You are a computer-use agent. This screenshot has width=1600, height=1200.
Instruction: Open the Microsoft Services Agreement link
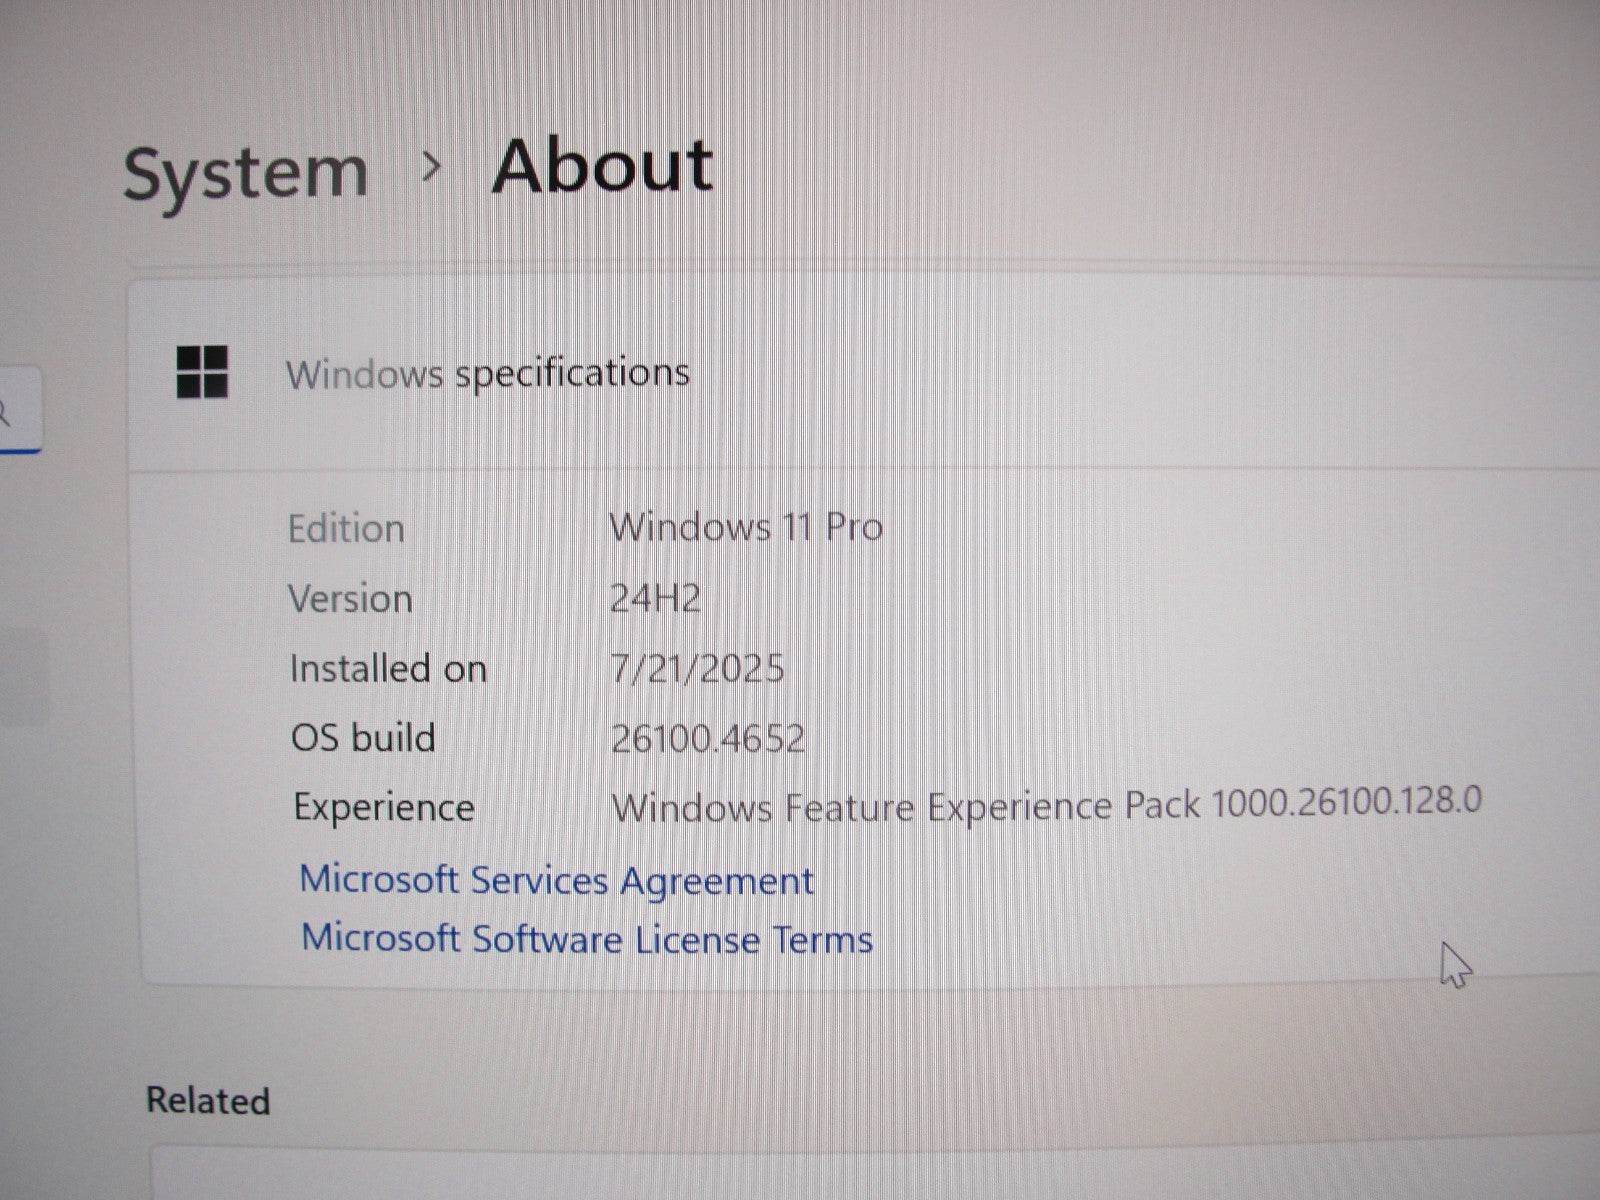click(557, 880)
